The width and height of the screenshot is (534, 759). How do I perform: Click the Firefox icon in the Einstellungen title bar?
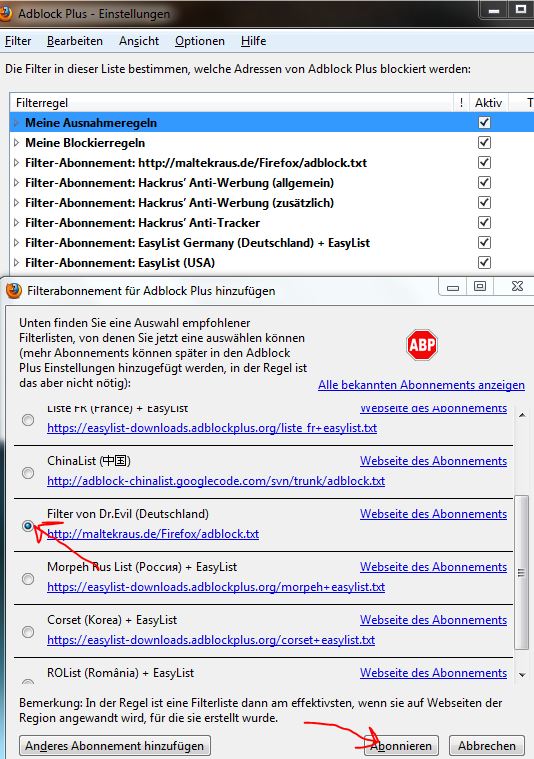pyautogui.click(x=5, y=13)
